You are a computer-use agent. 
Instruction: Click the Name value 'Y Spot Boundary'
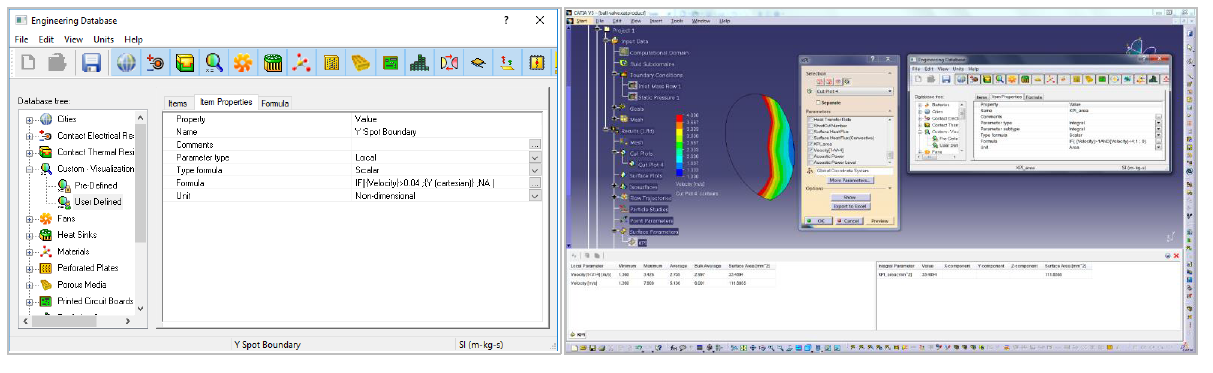click(385, 132)
